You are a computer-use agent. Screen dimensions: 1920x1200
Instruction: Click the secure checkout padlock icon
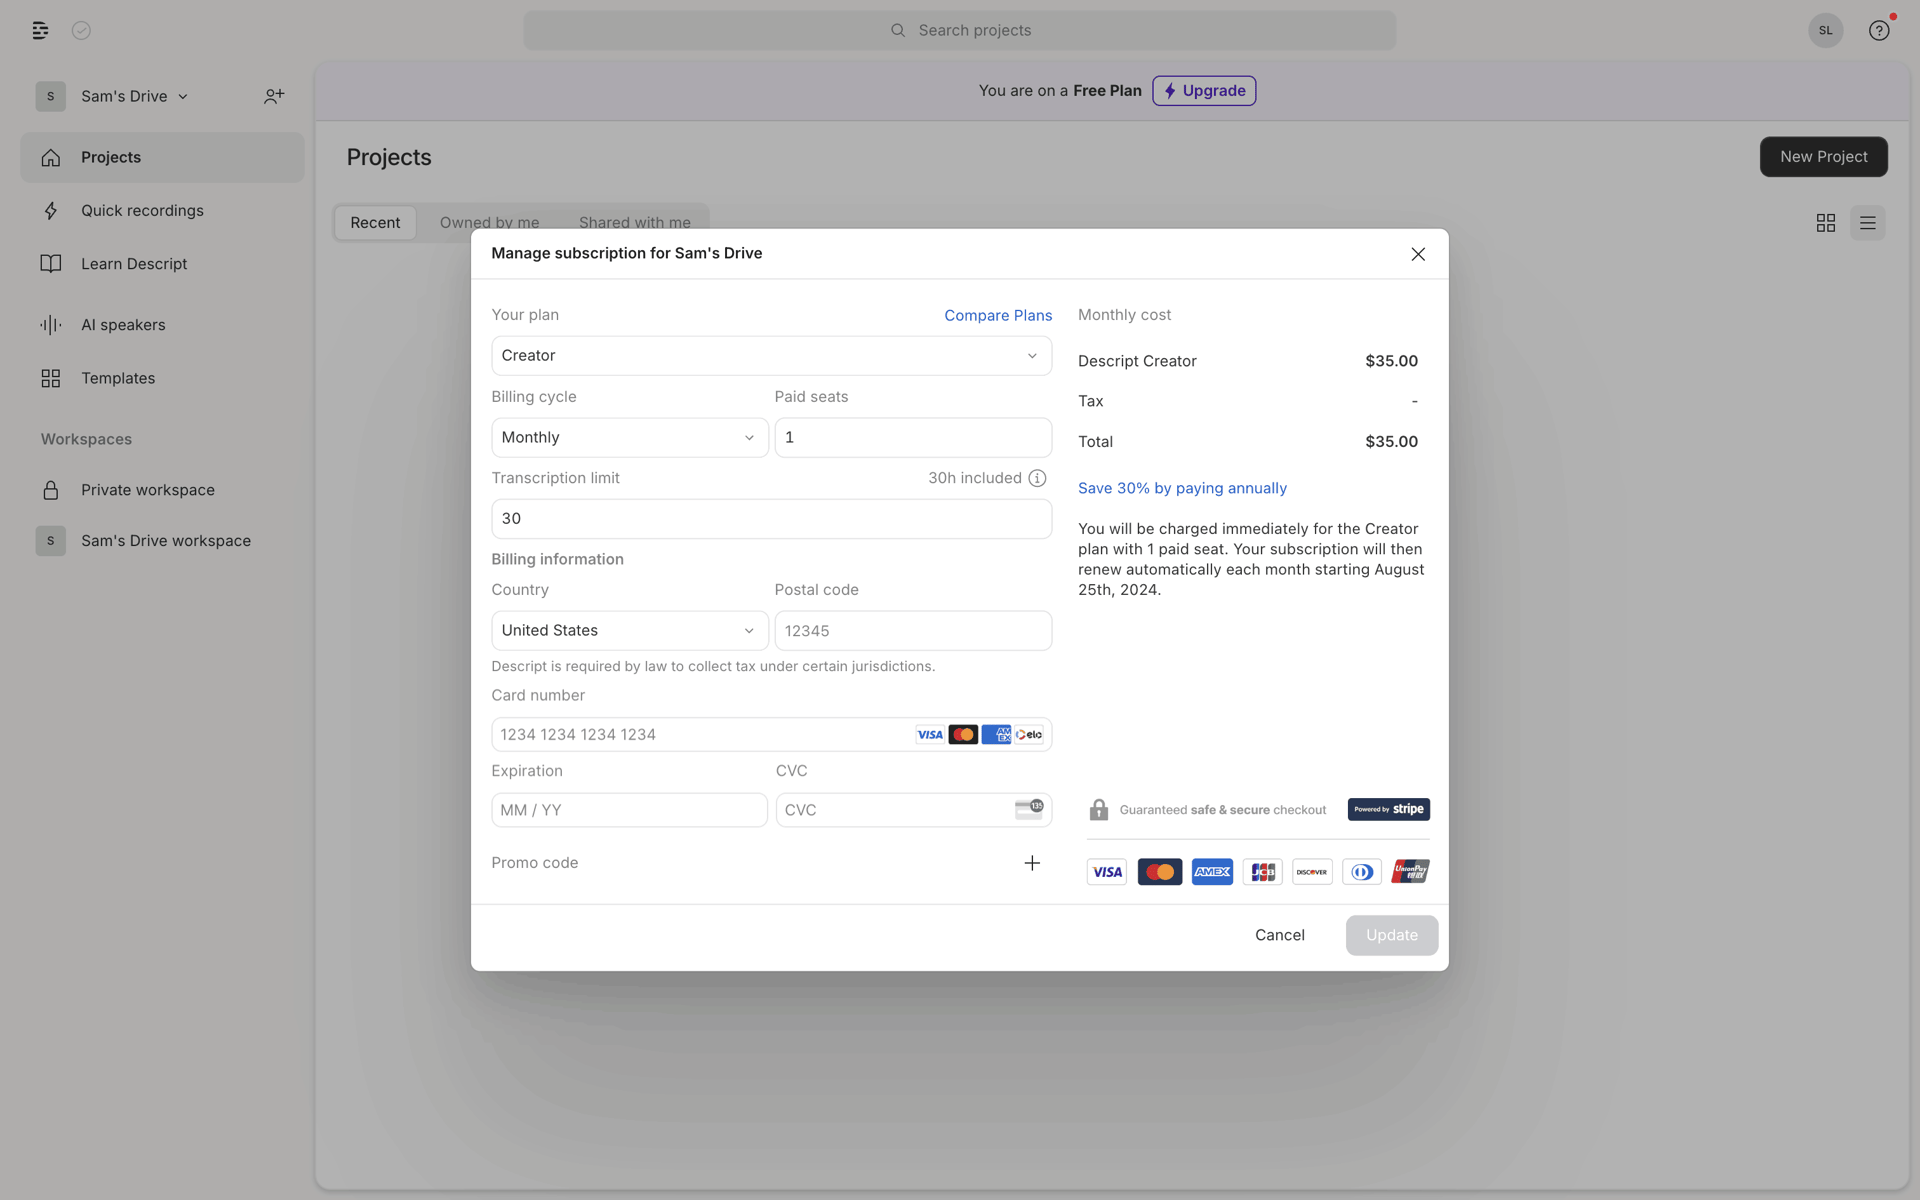tap(1098, 809)
